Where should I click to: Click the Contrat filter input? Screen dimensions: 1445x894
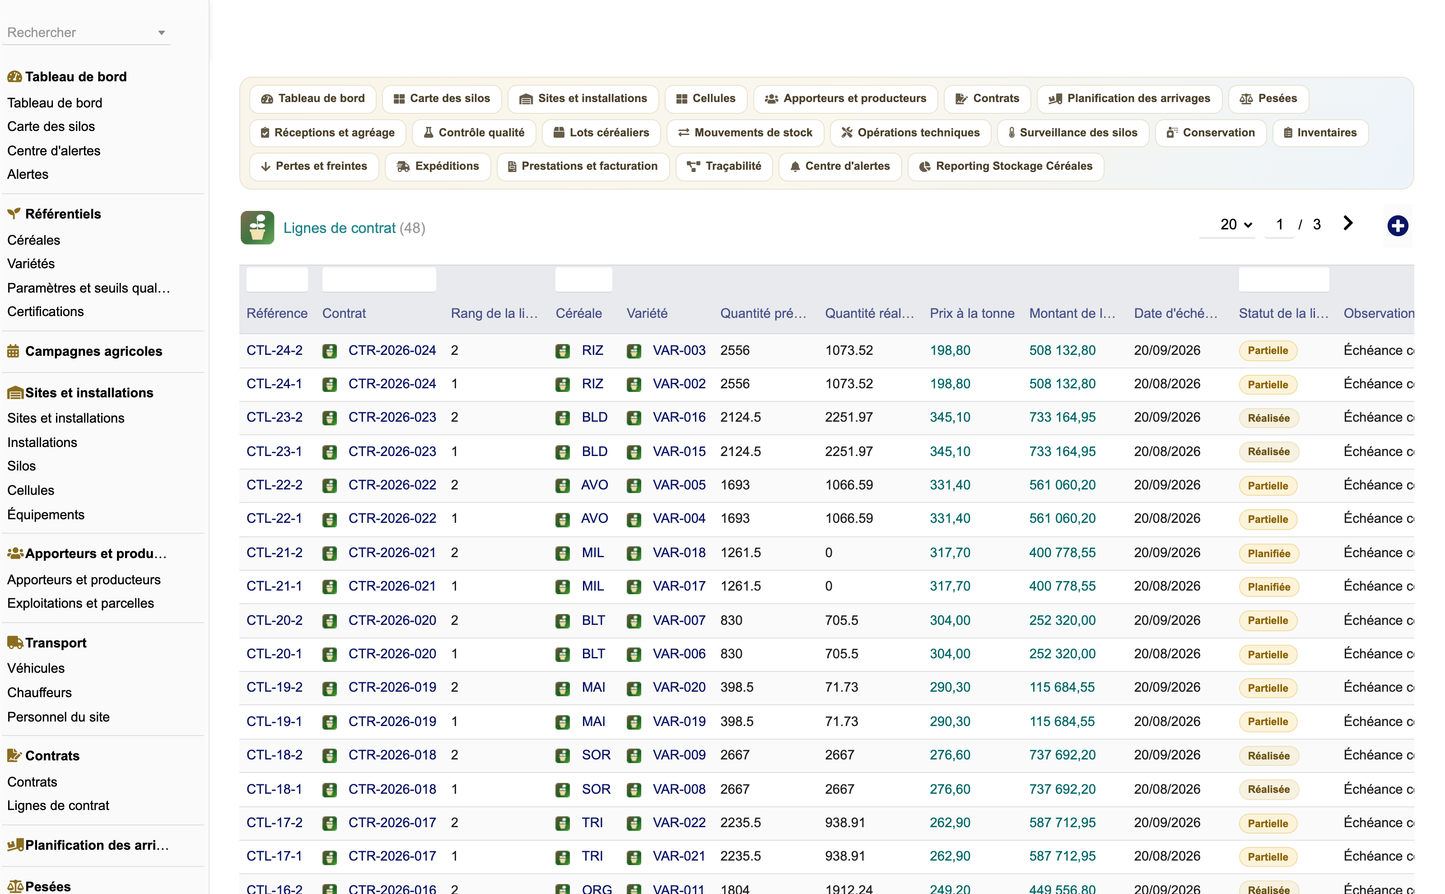point(379,280)
